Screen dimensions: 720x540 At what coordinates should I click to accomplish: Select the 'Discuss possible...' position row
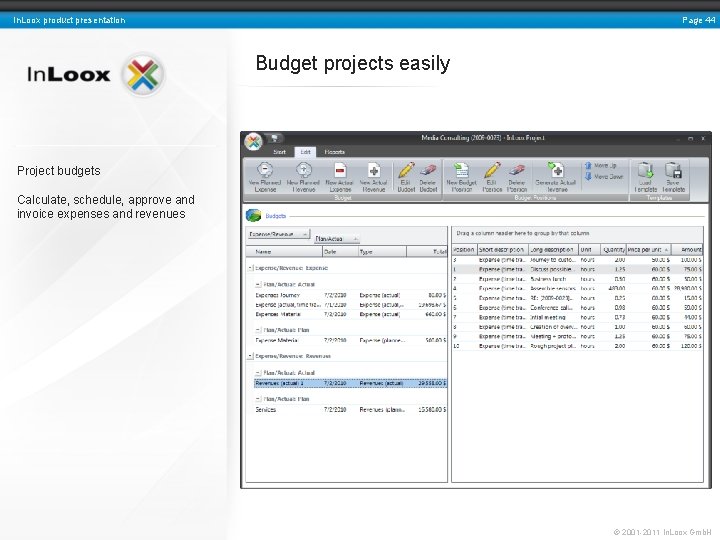point(577,270)
